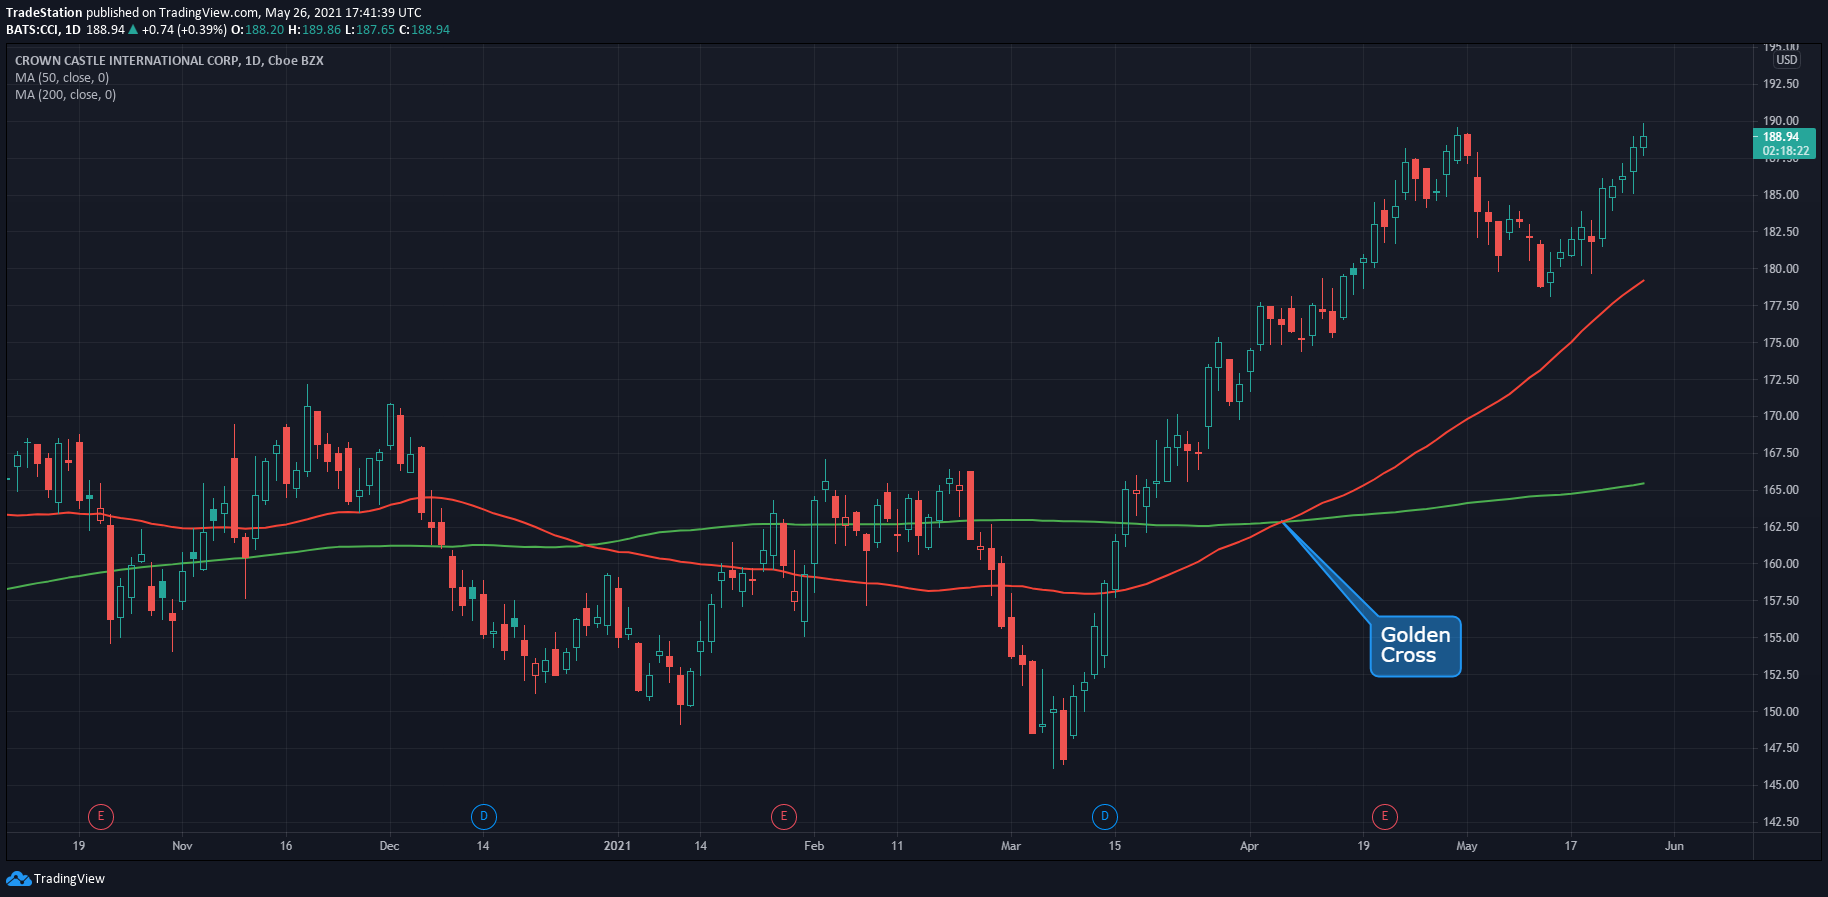The height and width of the screenshot is (897, 1828).
Task: Click the current price tag 188.94
Action: click(1785, 143)
